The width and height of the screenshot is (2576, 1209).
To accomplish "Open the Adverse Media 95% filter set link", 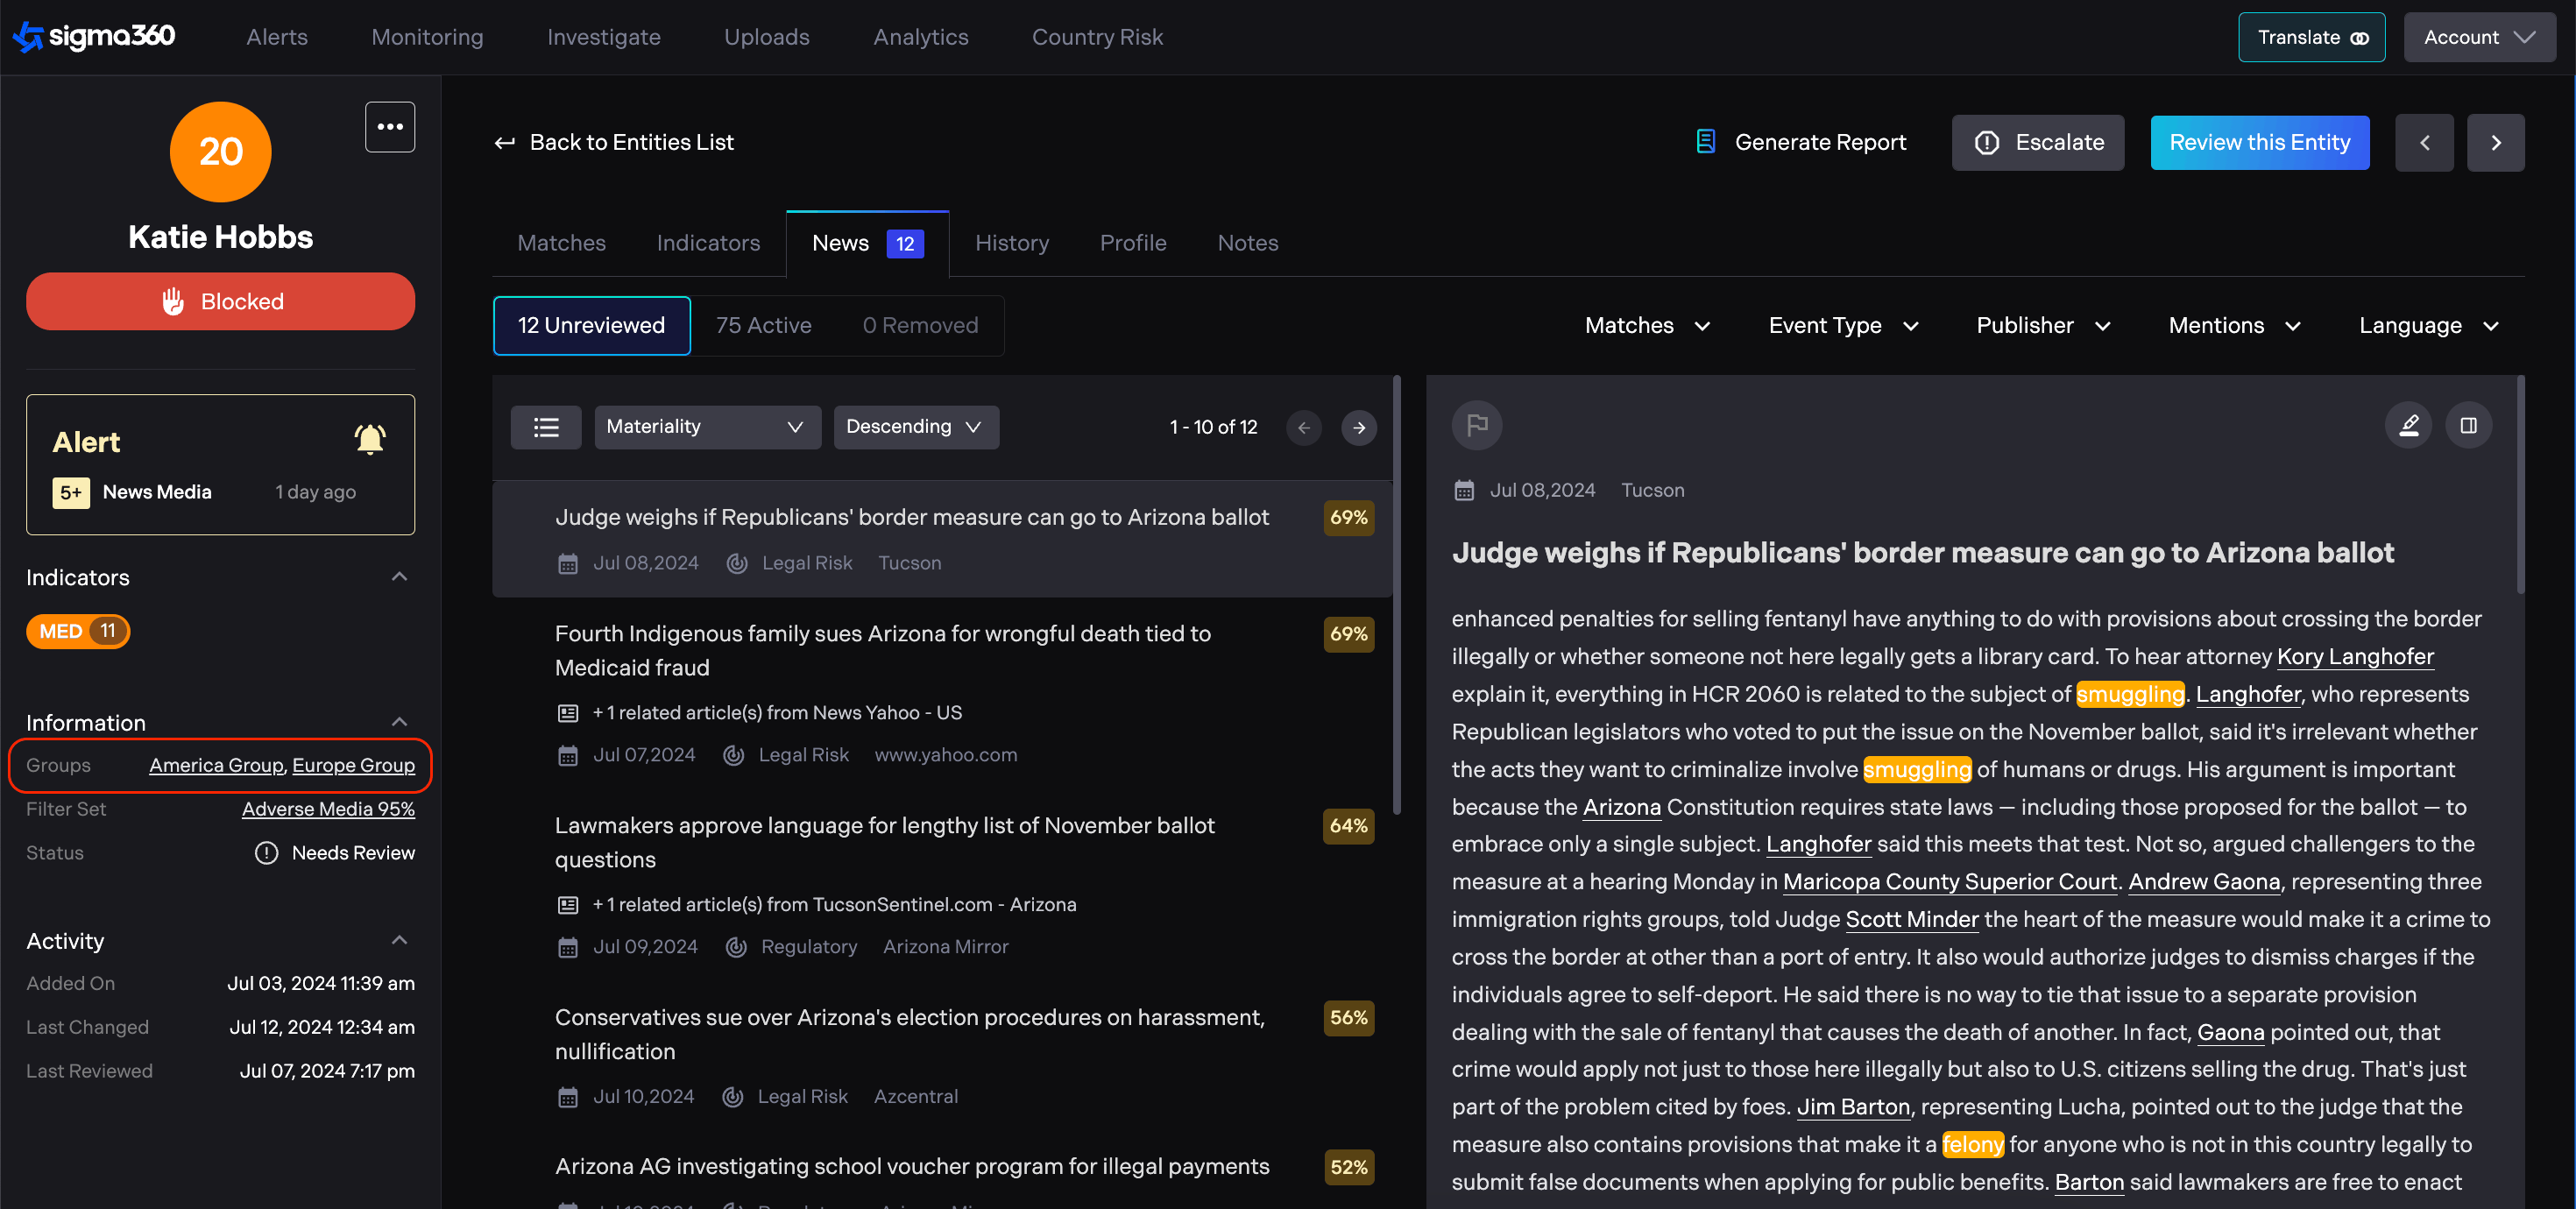I will [328, 809].
